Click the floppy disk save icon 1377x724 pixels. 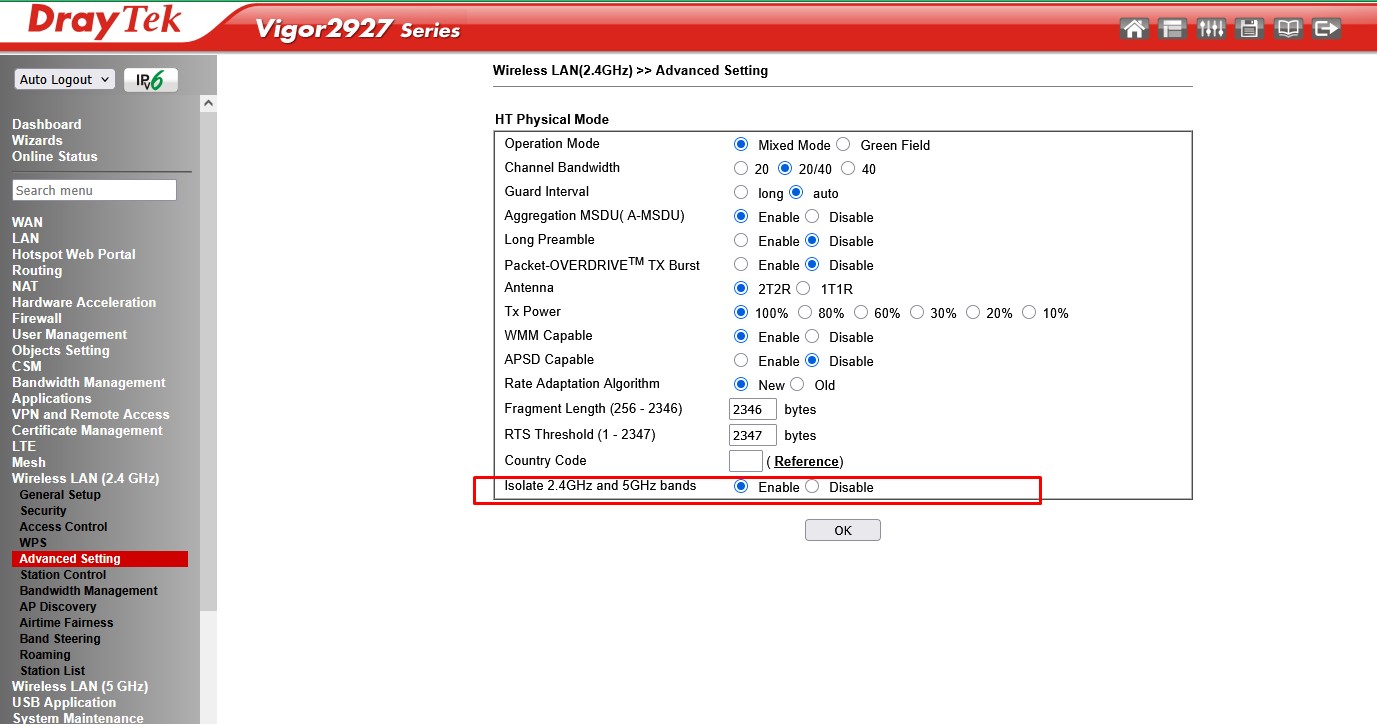point(1249,29)
